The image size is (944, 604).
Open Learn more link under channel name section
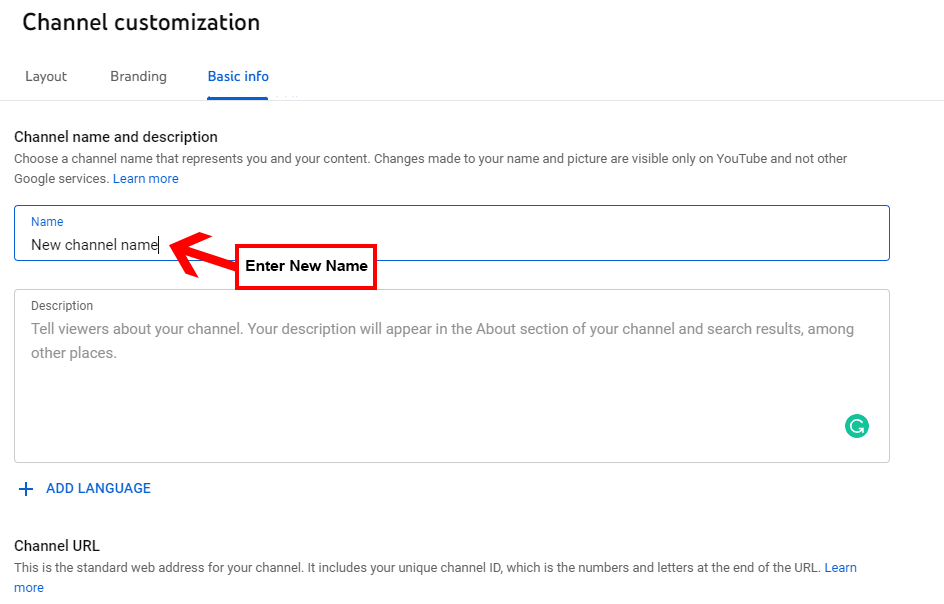[146, 179]
